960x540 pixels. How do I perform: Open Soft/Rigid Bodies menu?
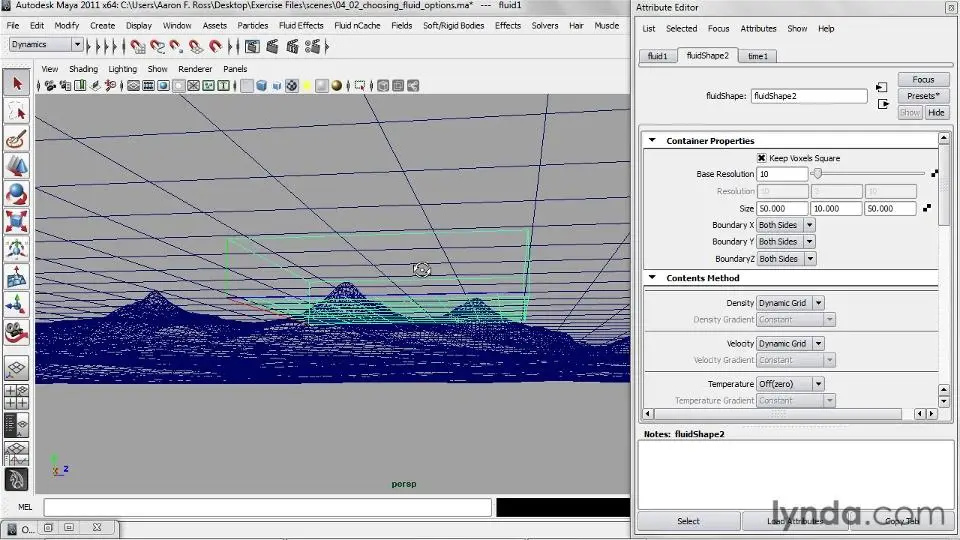(x=454, y=25)
